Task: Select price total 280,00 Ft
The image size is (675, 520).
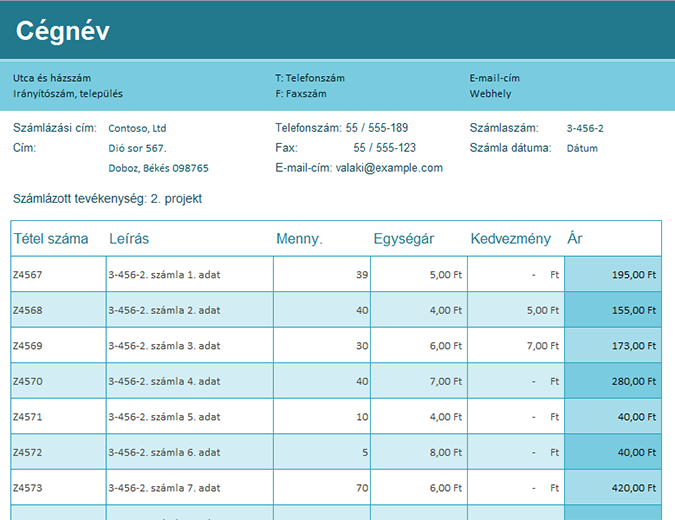Action: pos(634,381)
